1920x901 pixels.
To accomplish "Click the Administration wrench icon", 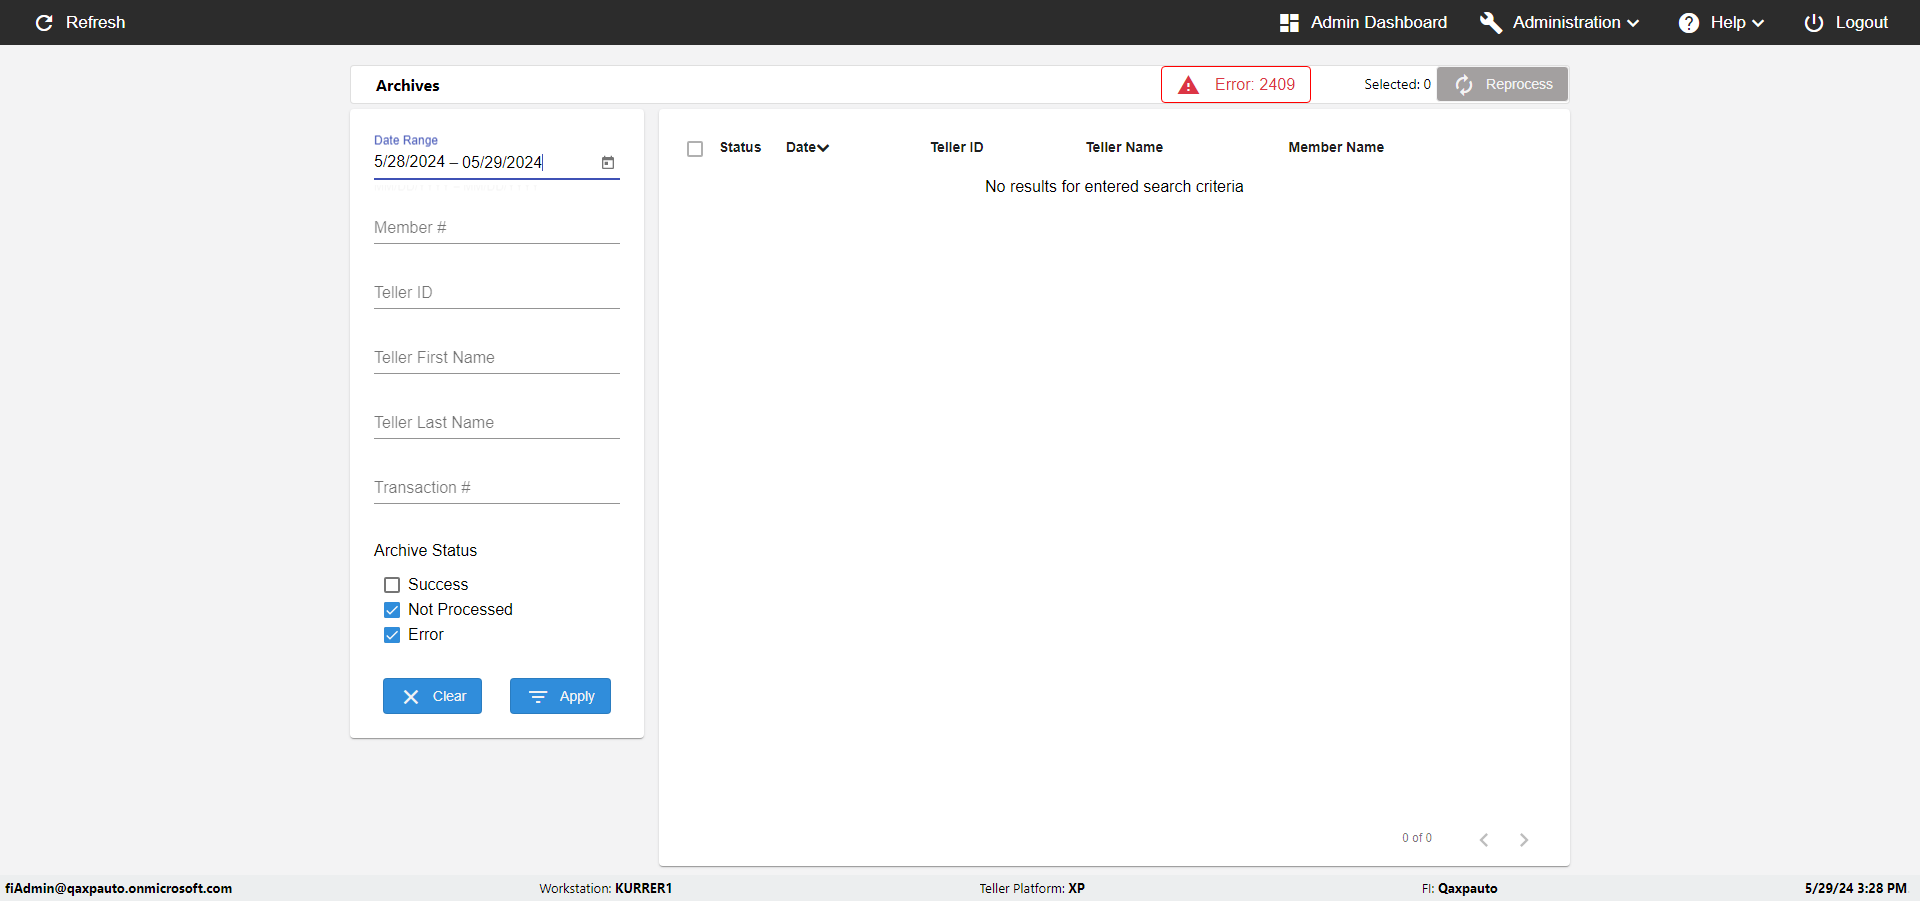I will (1491, 22).
